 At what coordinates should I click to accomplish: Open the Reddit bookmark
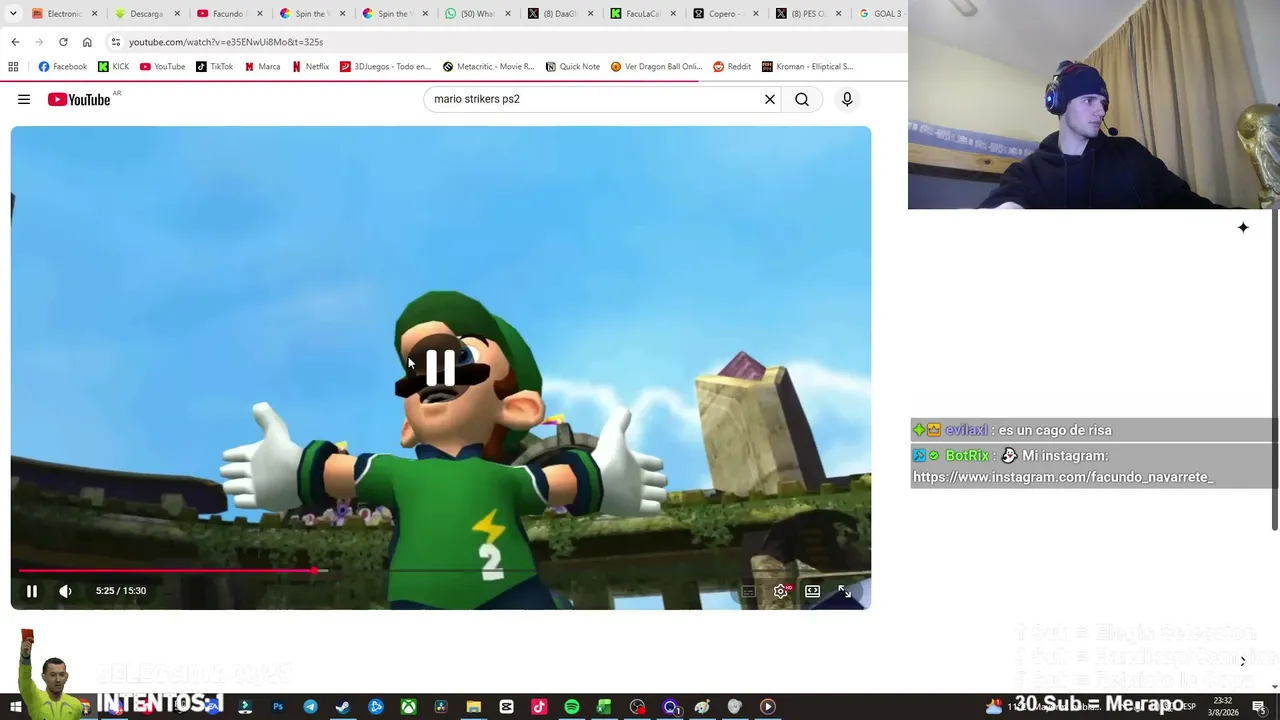732,67
